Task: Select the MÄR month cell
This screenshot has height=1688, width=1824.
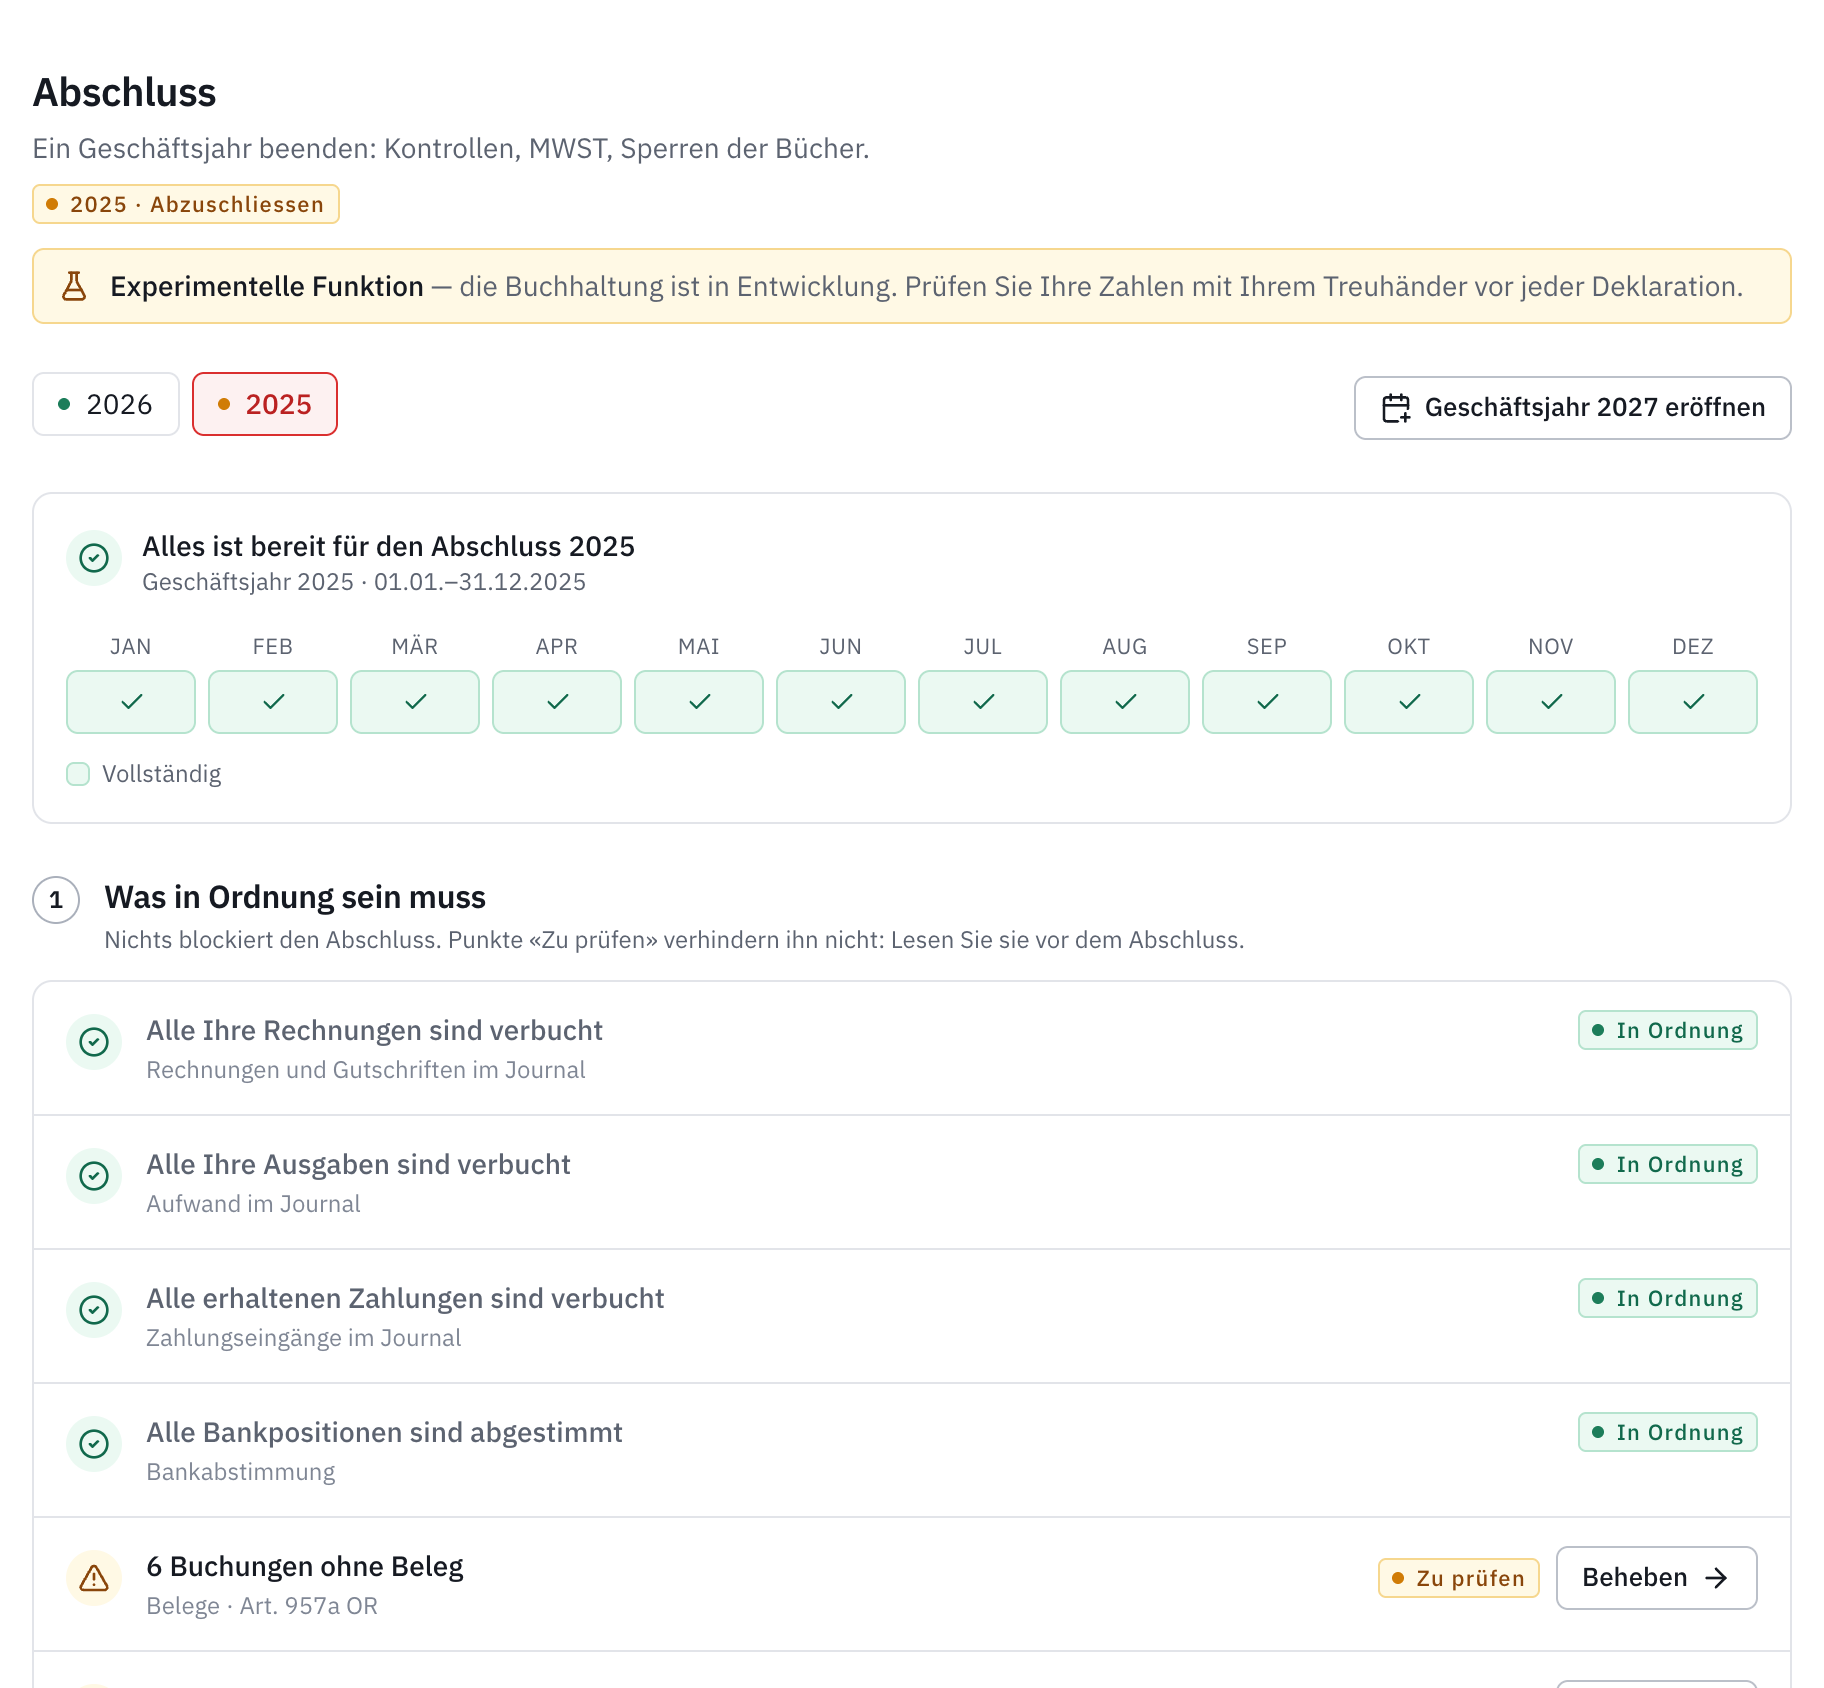Action: point(415,702)
